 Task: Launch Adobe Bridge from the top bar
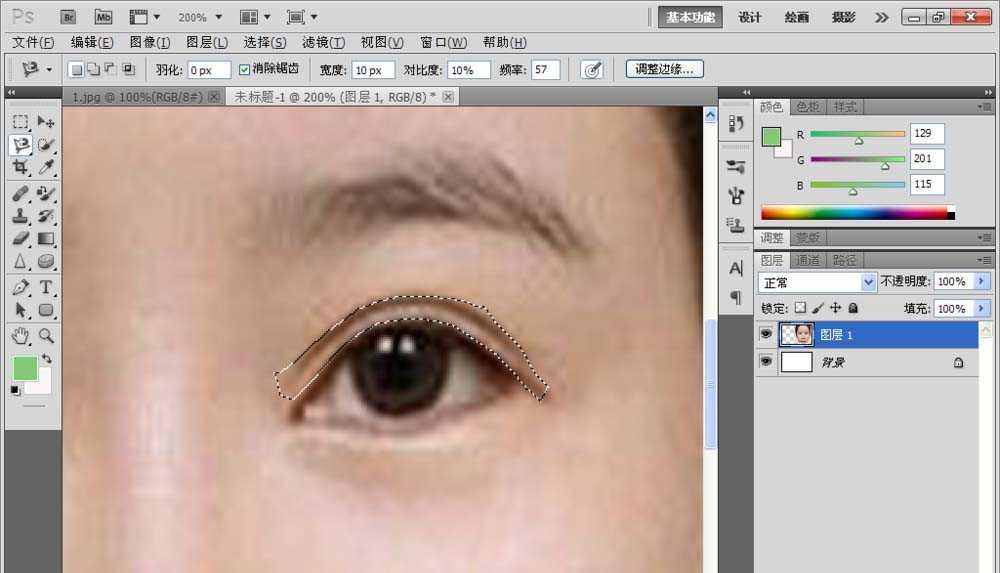point(68,17)
